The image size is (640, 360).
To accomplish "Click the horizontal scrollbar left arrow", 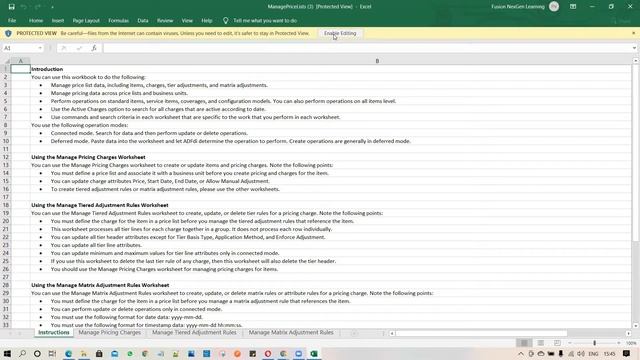I will [392, 333].
